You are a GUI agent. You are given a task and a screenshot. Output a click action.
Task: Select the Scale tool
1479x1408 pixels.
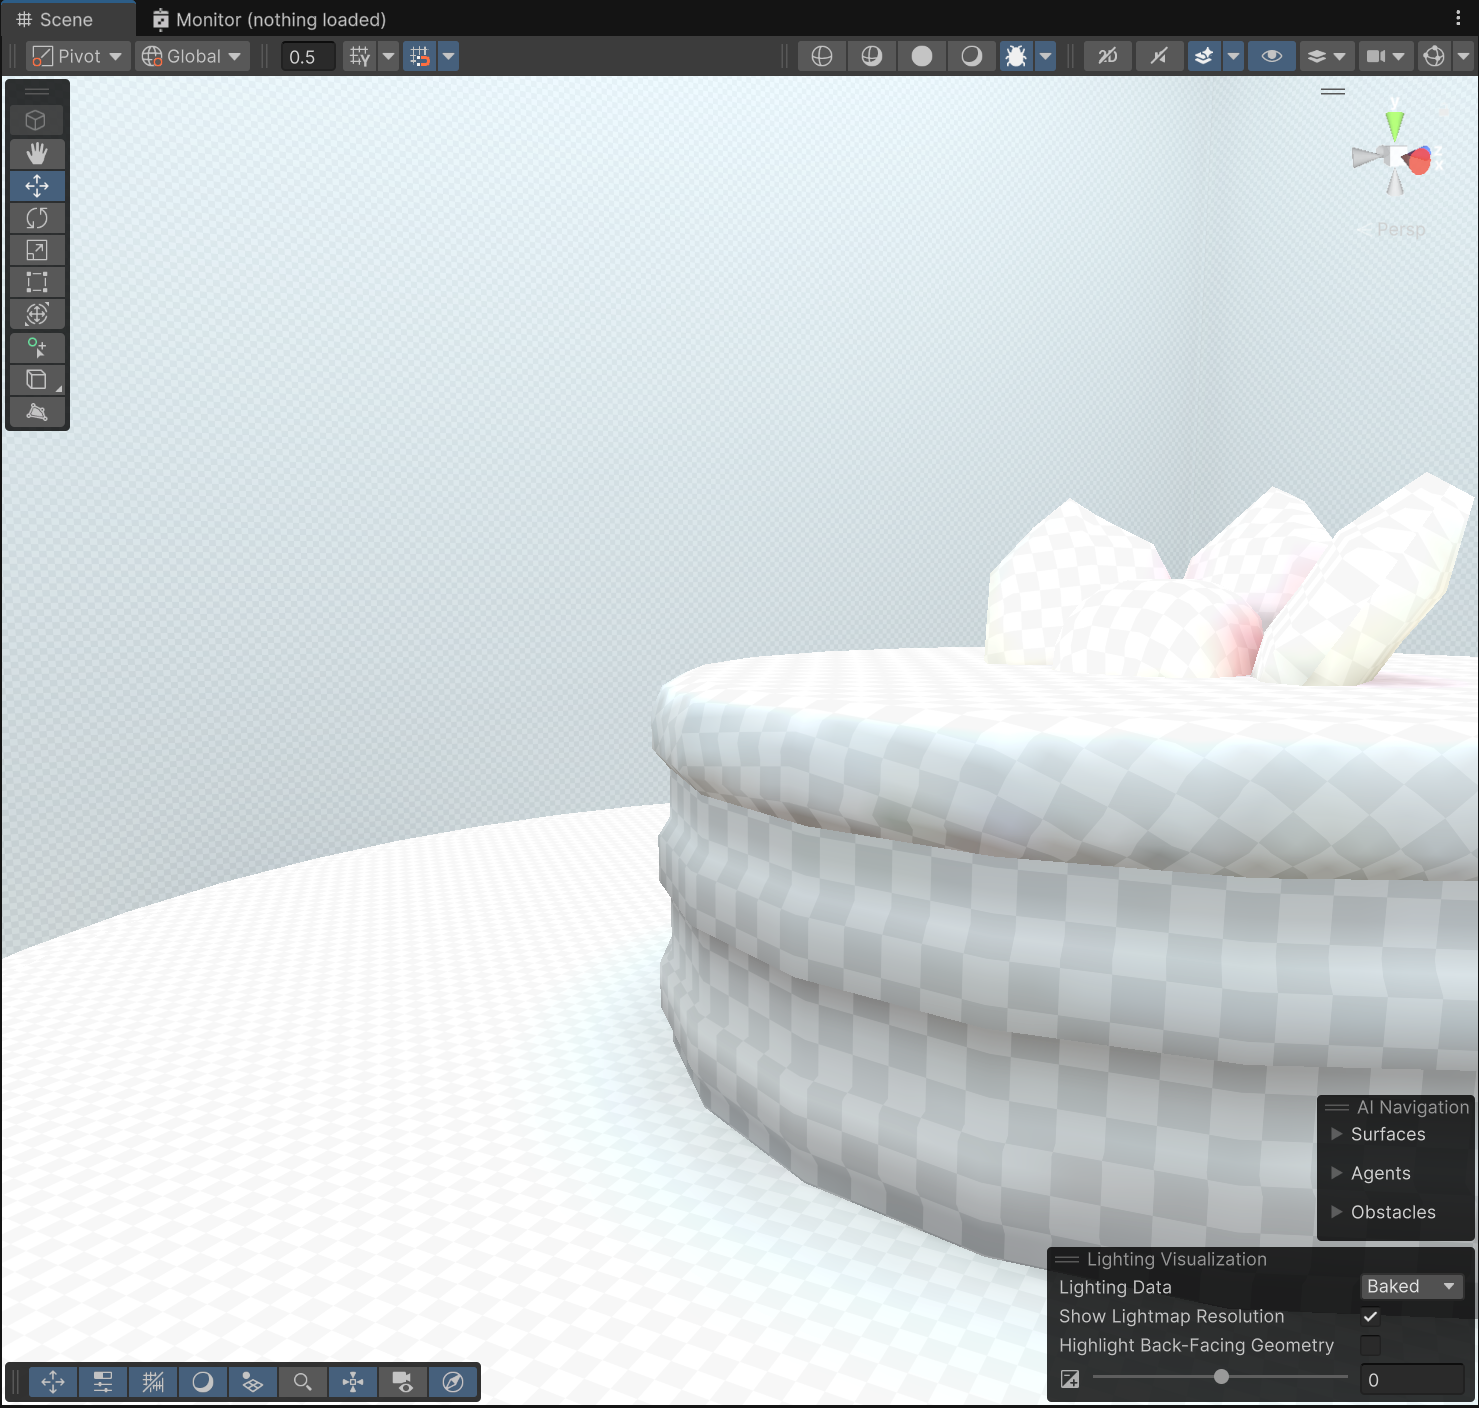click(37, 250)
